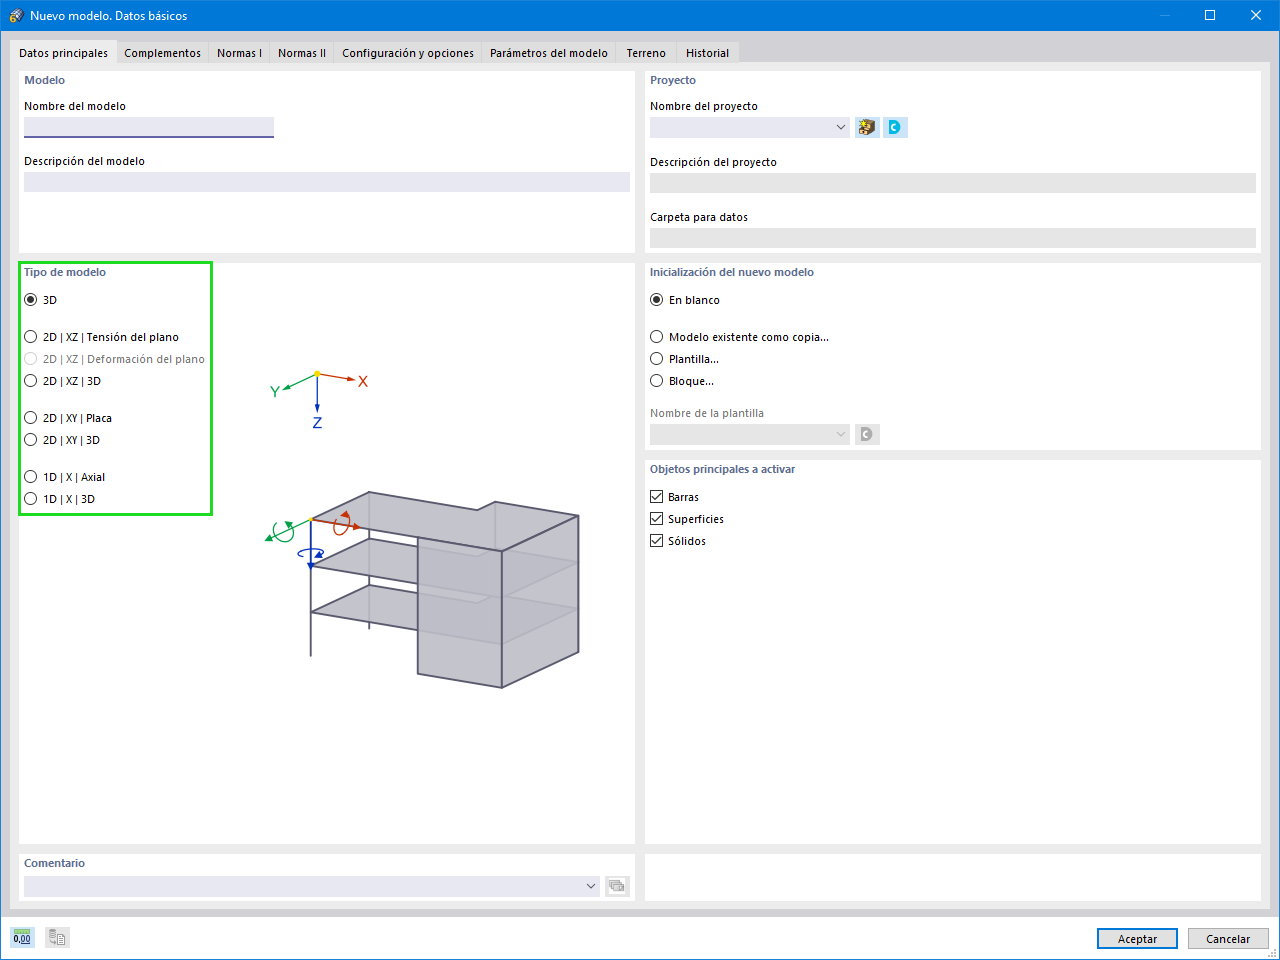Switch to the Complementos tab
The image size is (1280, 960).
(162, 53)
